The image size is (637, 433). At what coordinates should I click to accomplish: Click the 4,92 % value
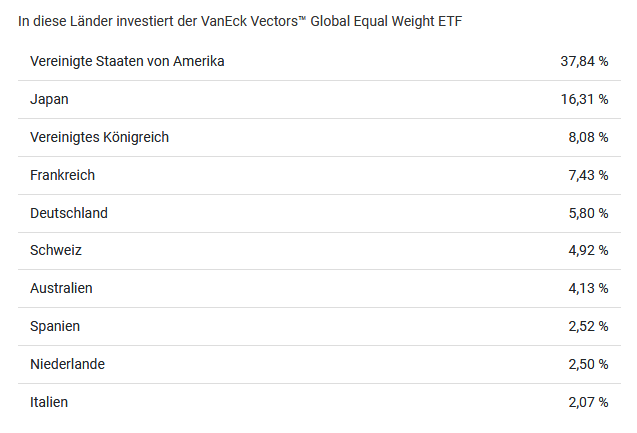pos(588,250)
